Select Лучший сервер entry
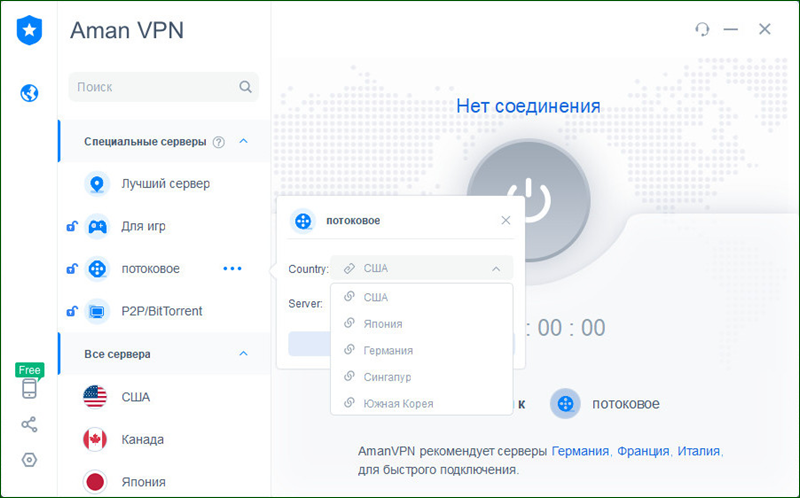Screen dimensions: 800x498 165,184
